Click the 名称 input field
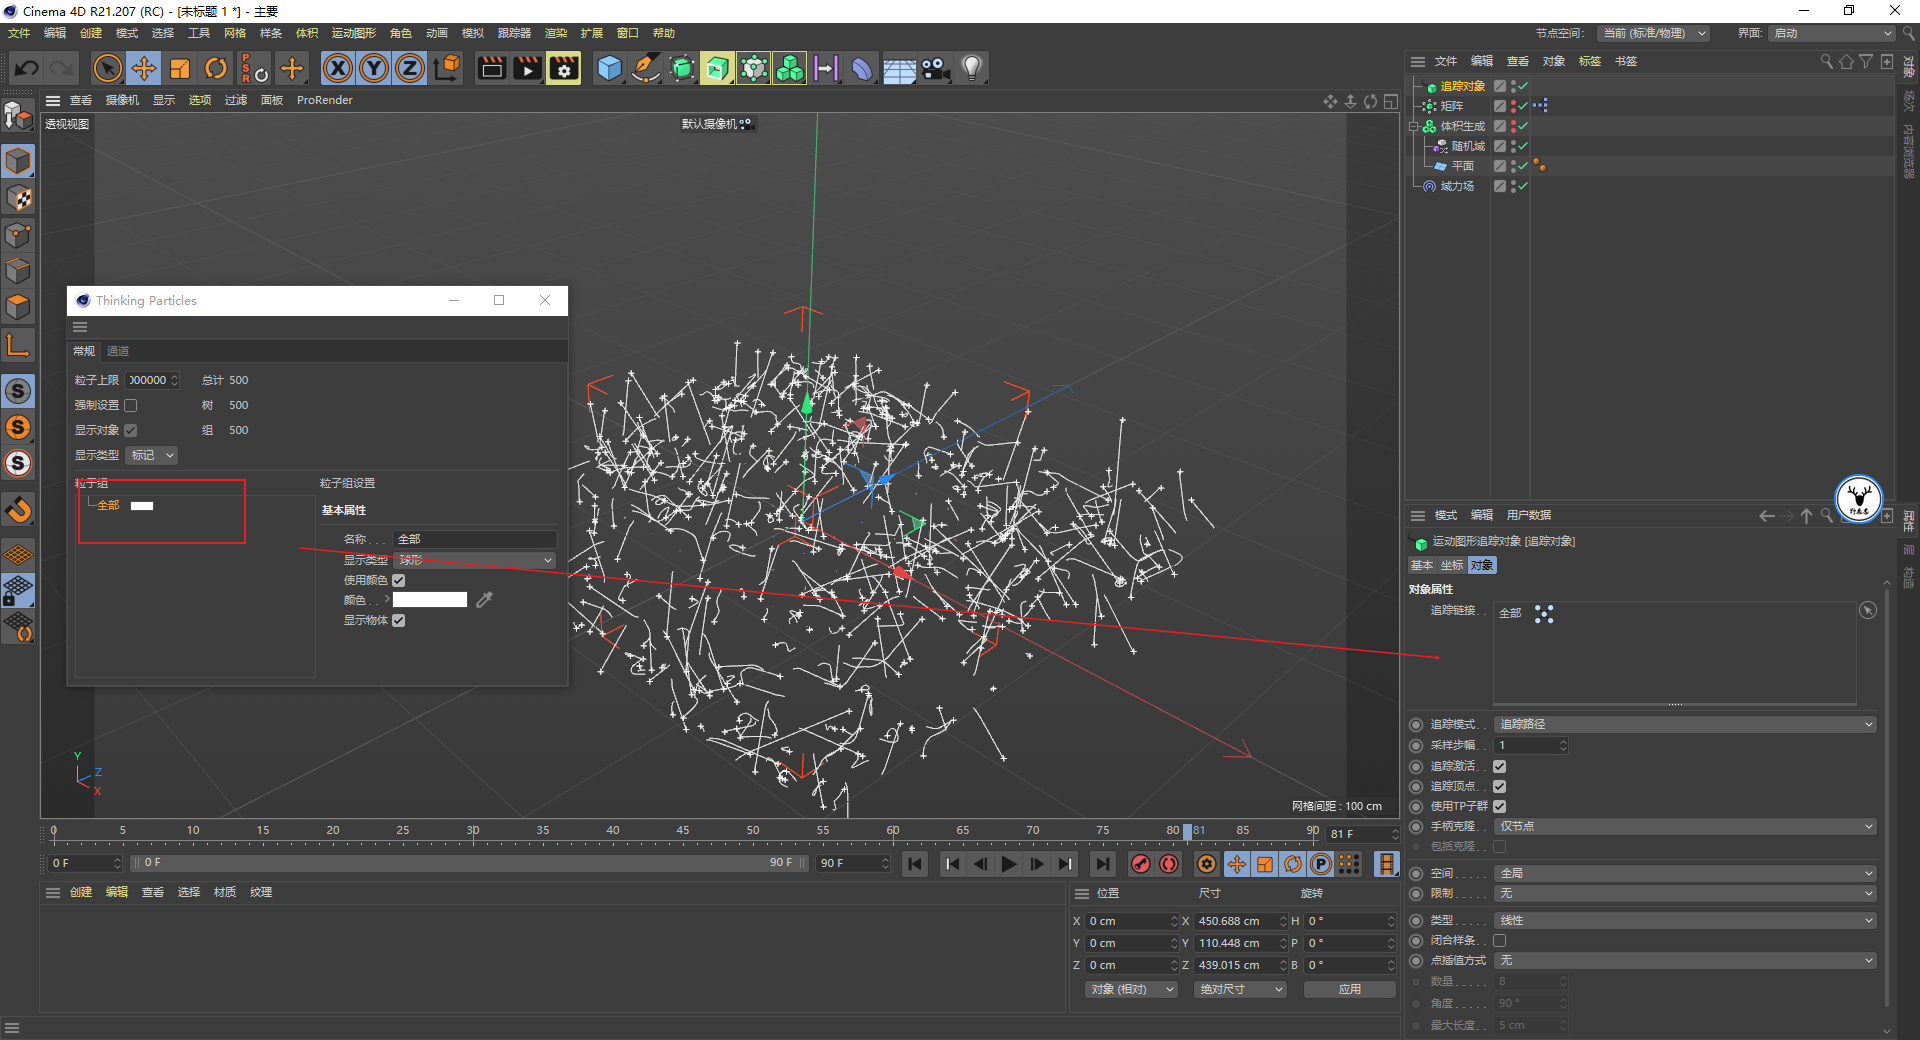 coord(474,539)
